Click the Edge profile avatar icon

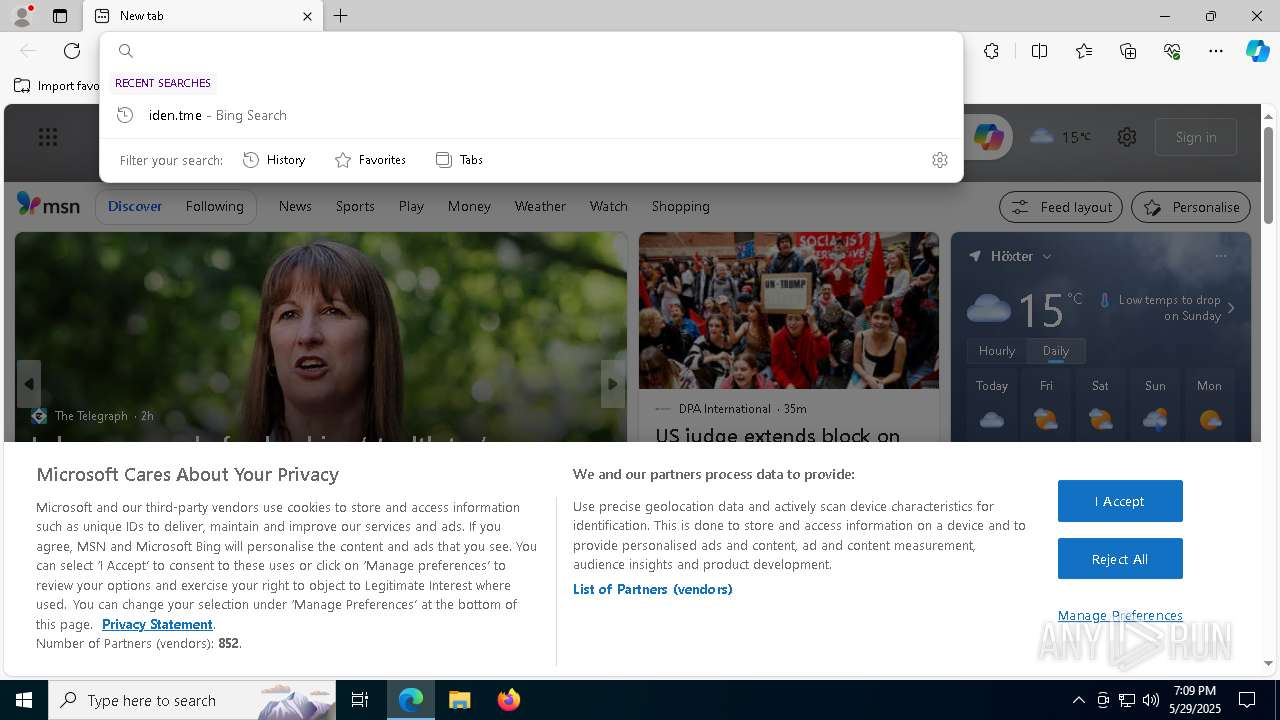click(x=21, y=16)
